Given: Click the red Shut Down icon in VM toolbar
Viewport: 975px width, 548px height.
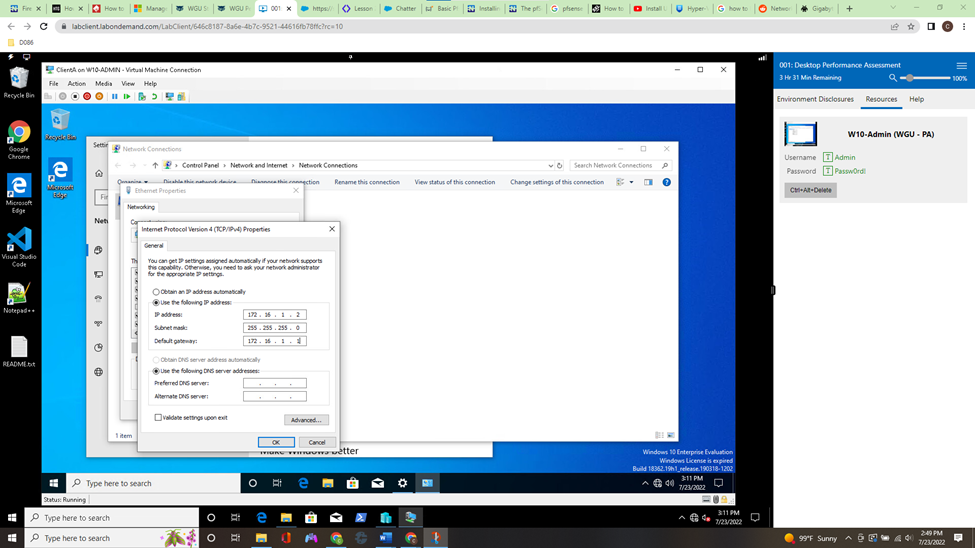Looking at the screenshot, I should [87, 96].
